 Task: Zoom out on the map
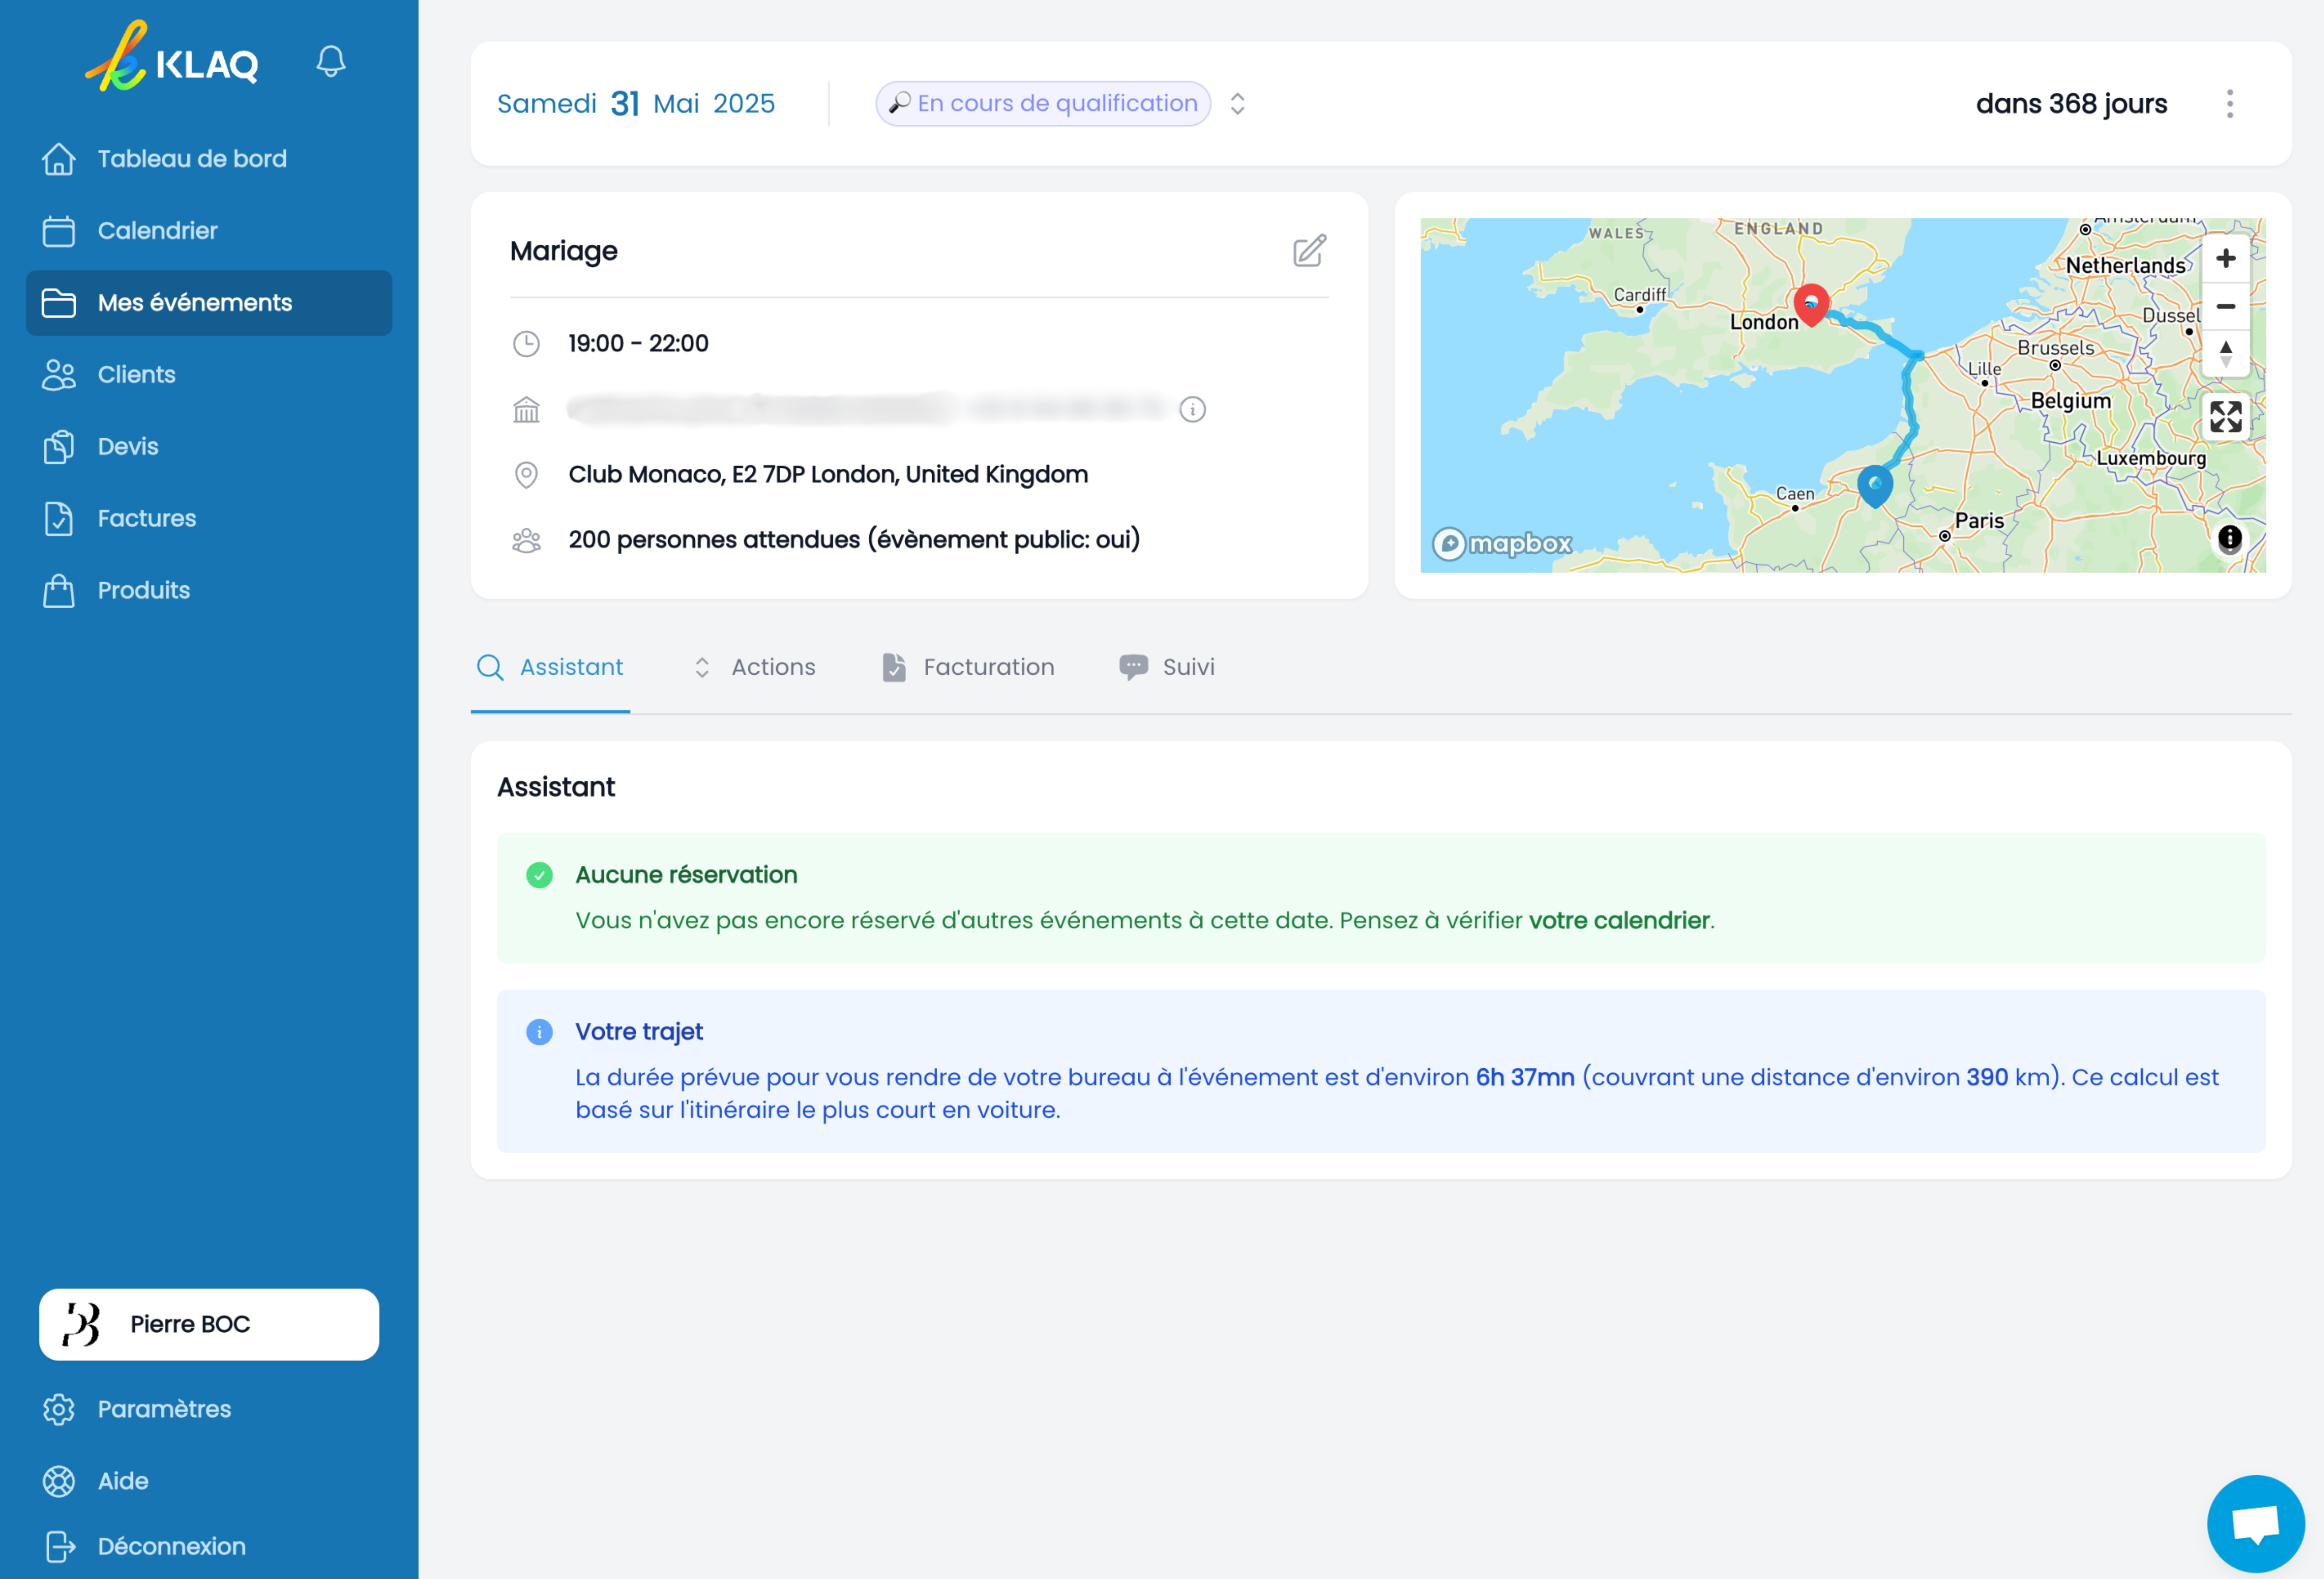tap(2225, 306)
